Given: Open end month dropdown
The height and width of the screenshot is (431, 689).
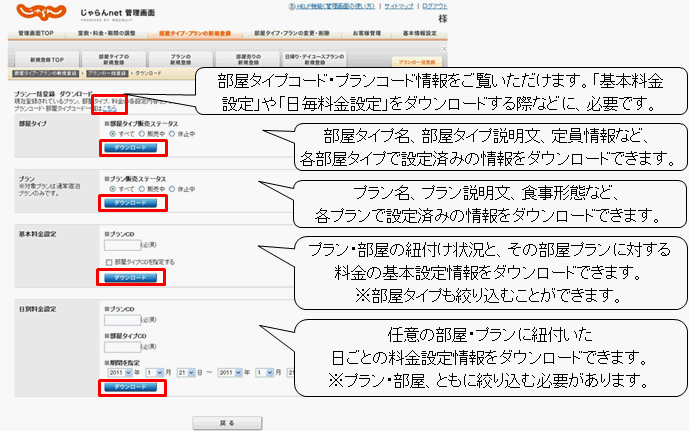Looking at the screenshot, I should [x=265, y=373].
